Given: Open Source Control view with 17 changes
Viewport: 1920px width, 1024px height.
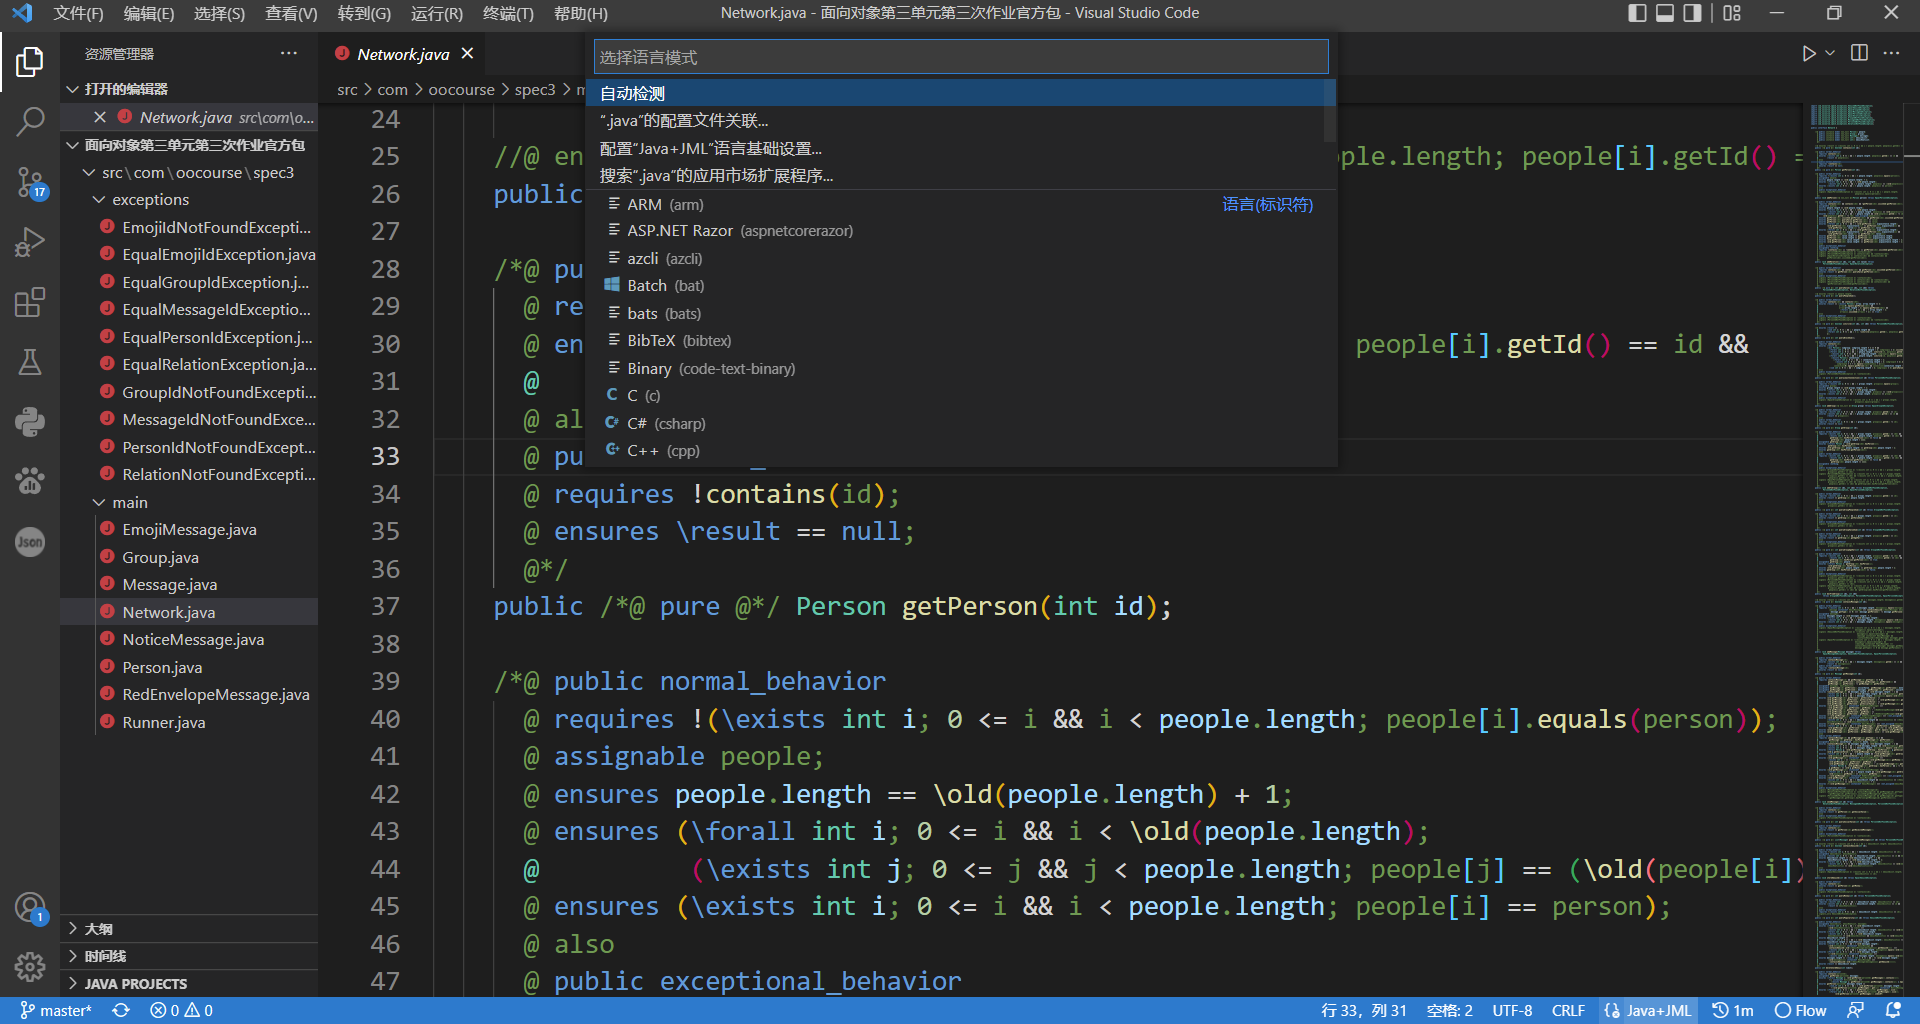Looking at the screenshot, I should coord(30,182).
